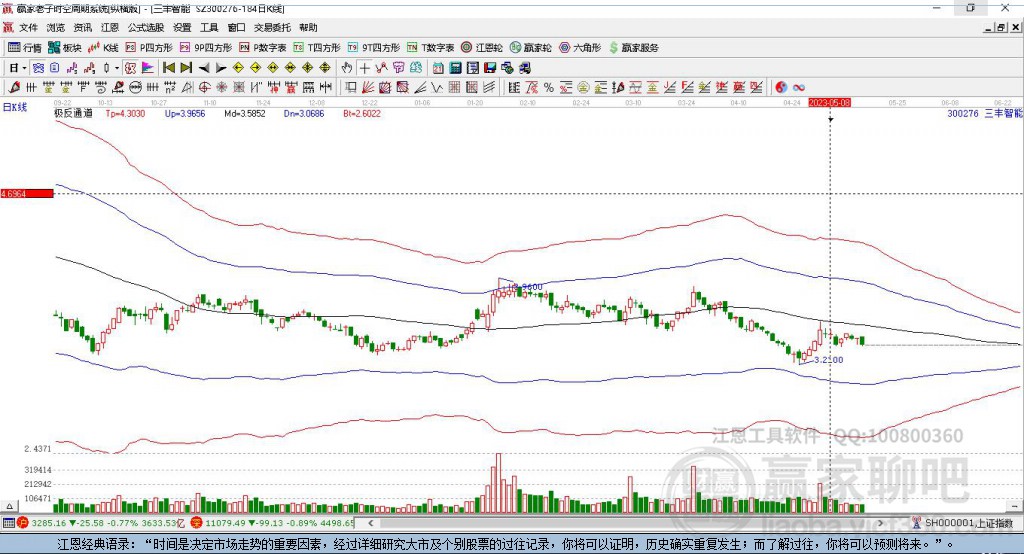Viewport: 1024px width, 554px height.
Task: Click the yellow diamond up-down arrows icon
Action: click(x=325, y=68)
